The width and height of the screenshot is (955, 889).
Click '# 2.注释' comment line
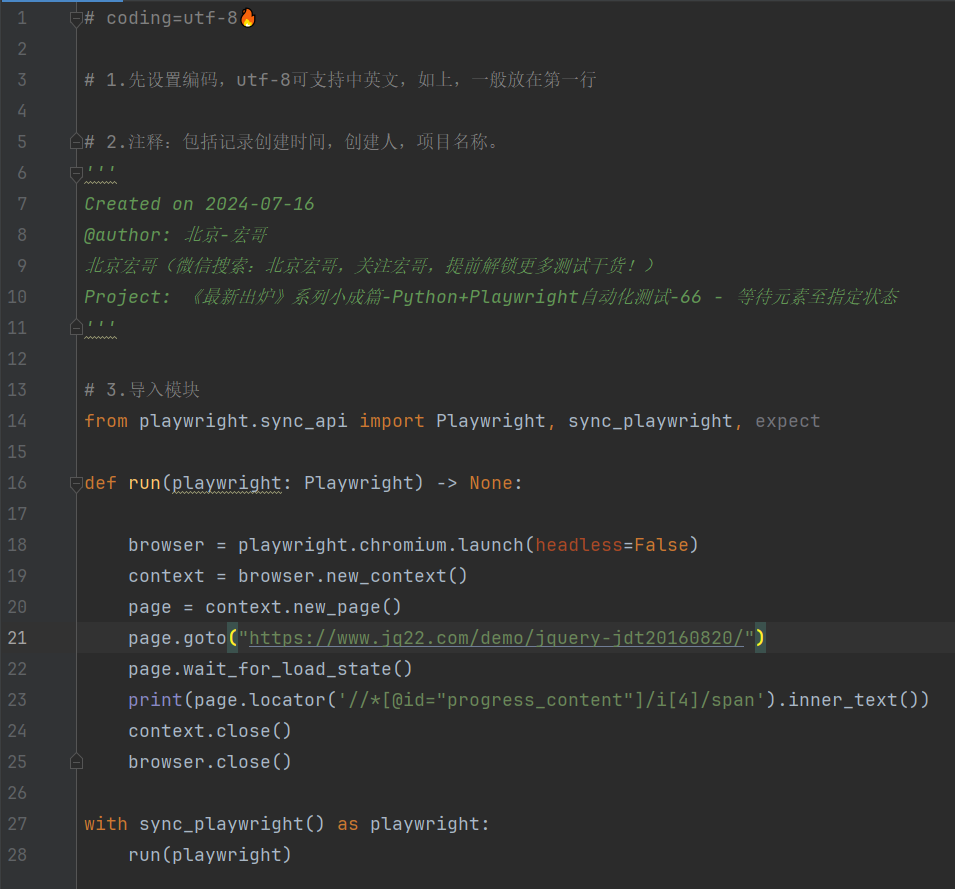292,142
